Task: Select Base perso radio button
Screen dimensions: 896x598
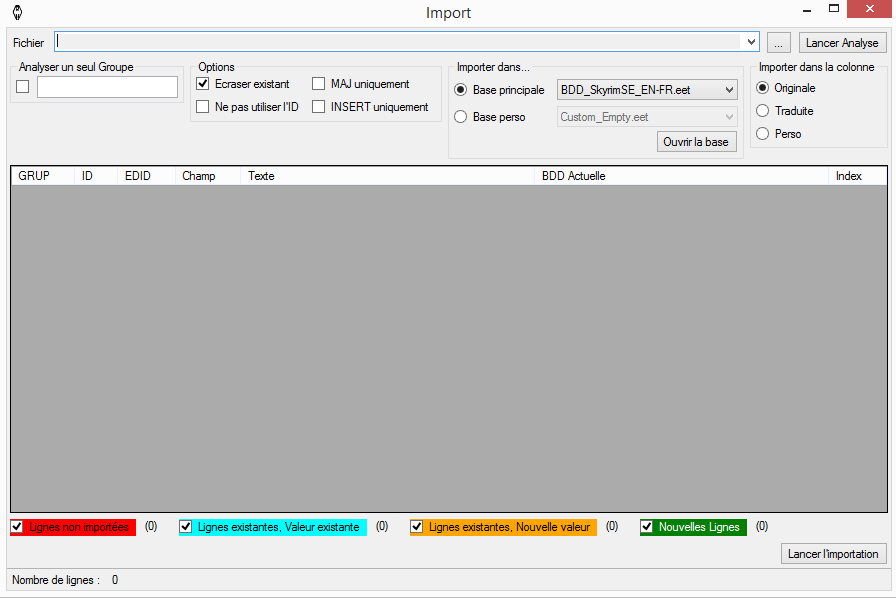Action: tap(461, 117)
